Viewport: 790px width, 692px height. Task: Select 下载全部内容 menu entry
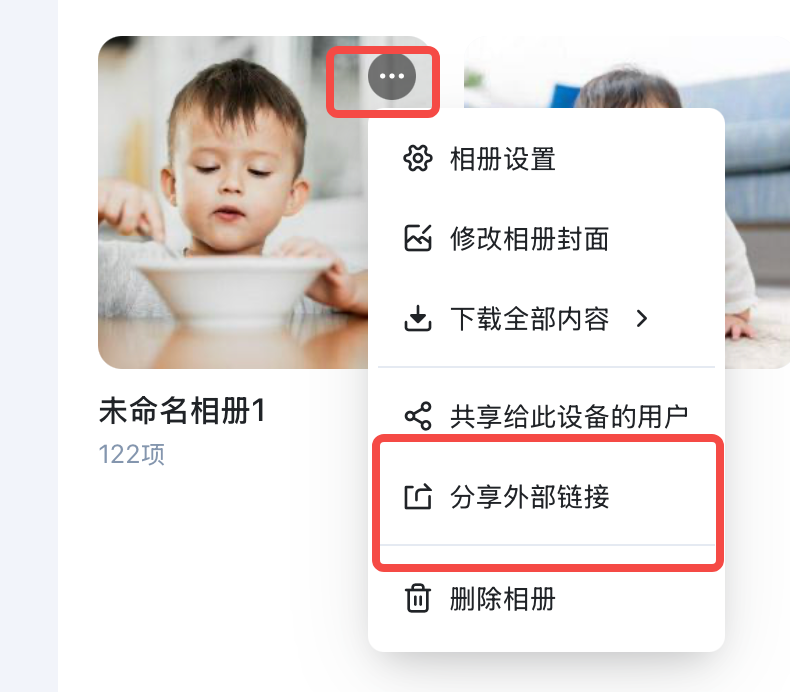point(546,319)
